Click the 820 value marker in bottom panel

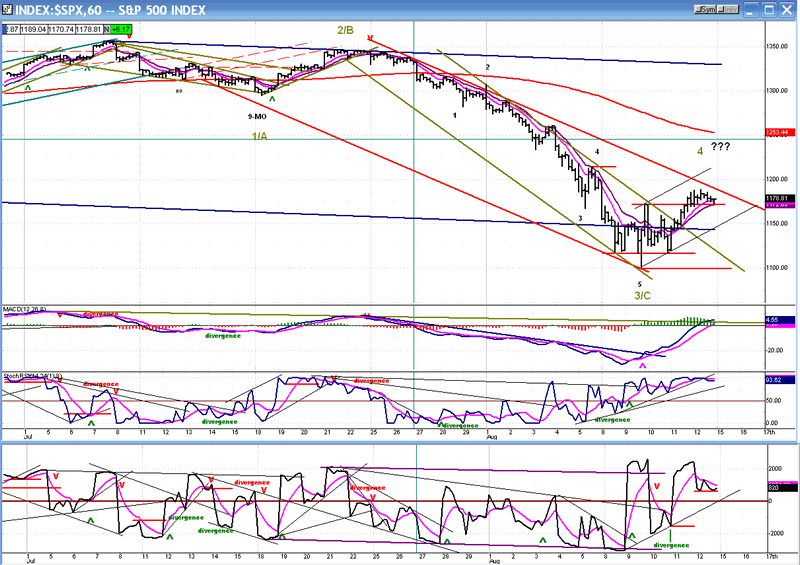click(x=774, y=486)
